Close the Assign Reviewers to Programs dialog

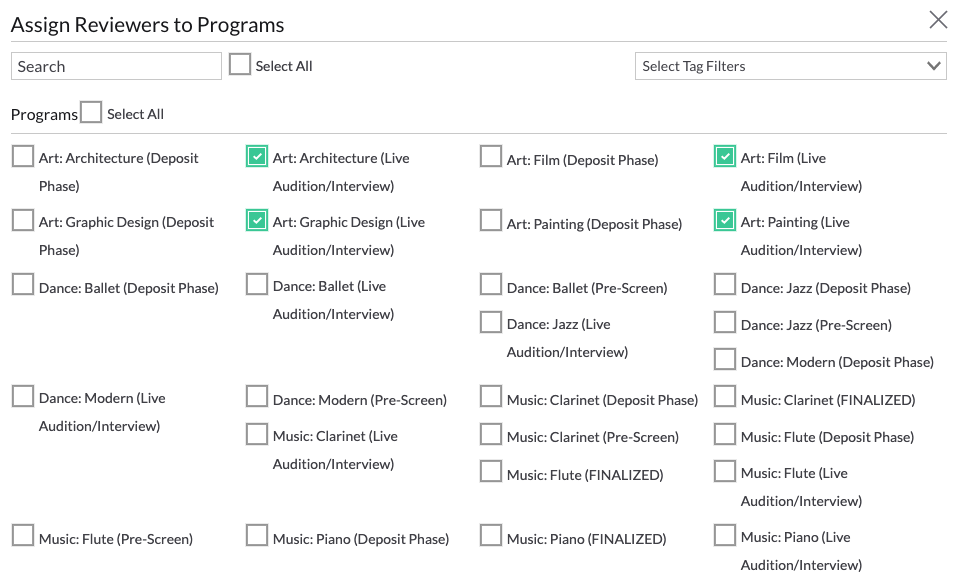pos(937,19)
